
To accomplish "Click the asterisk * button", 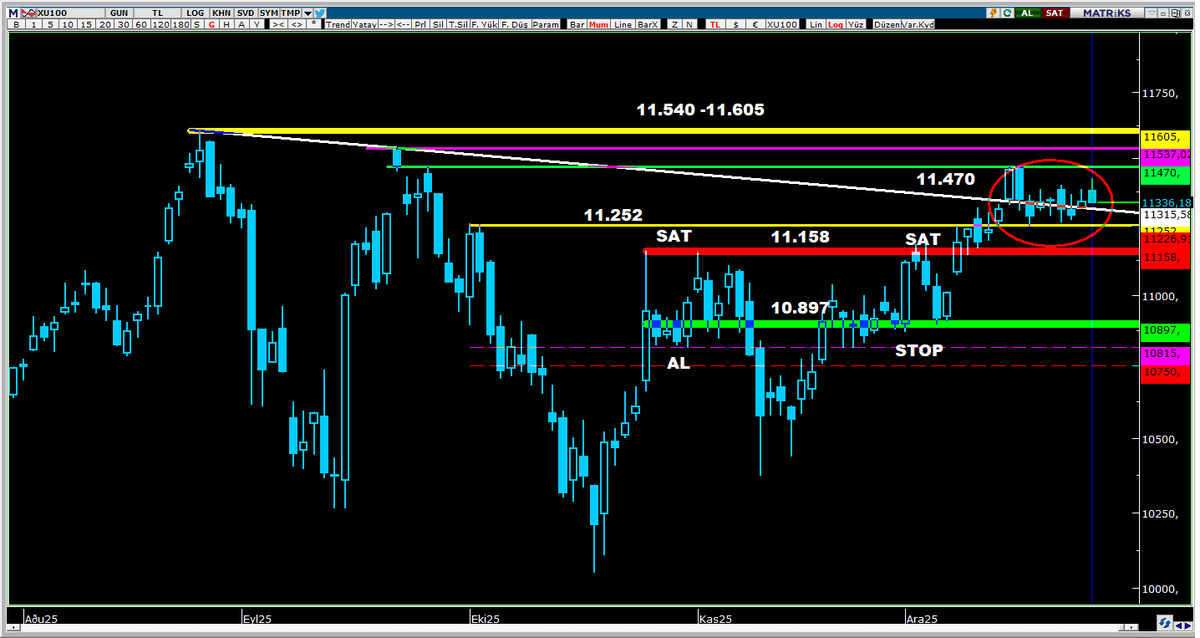I will tap(314, 24).
